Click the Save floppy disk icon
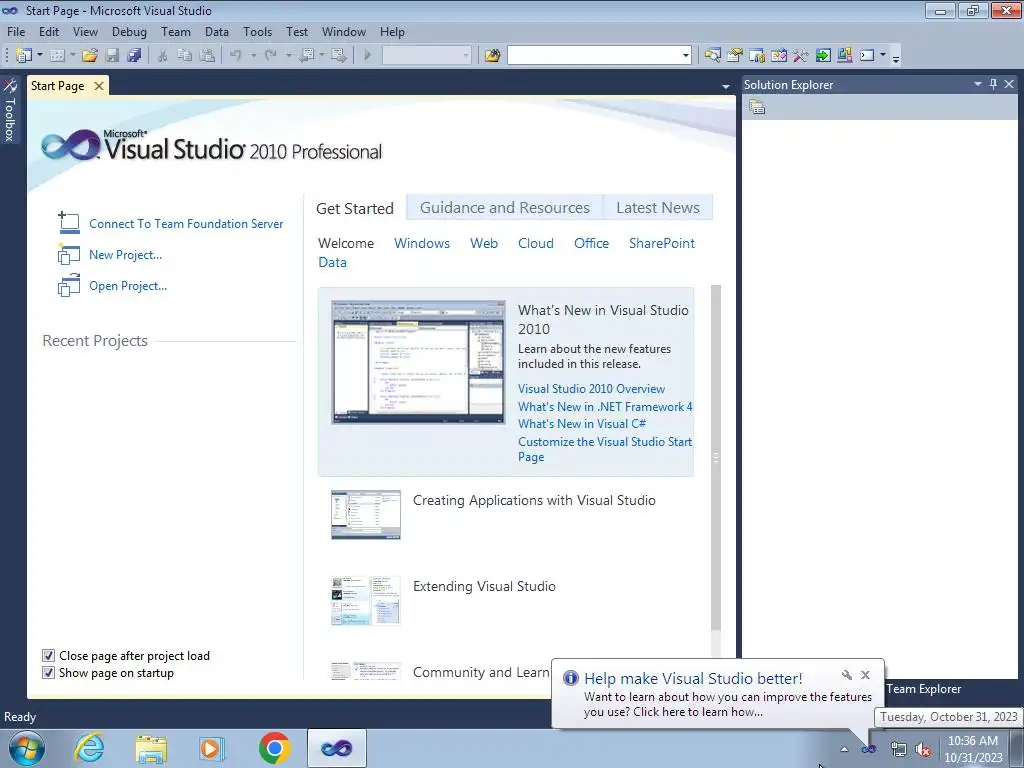Viewport: 1024px width, 768px height. click(112, 56)
